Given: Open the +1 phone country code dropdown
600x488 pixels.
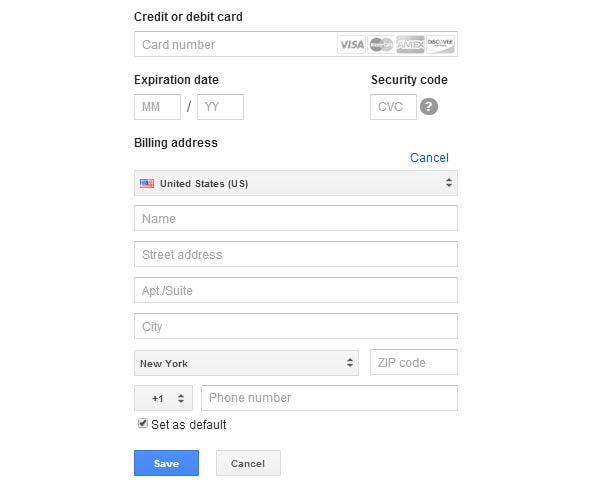Looking at the screenshot, I should point(164,398).
